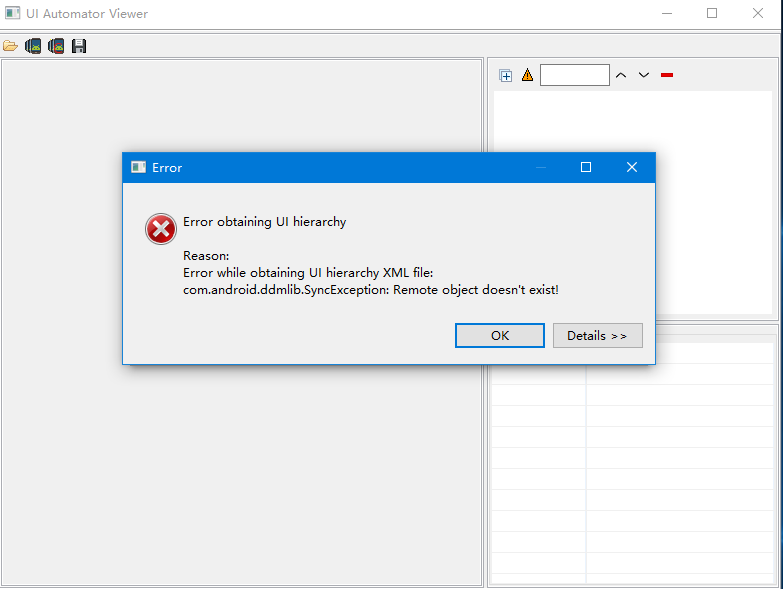Expand all nodes with the plus icon
The image size is (783, 589).
coord(505,75)
